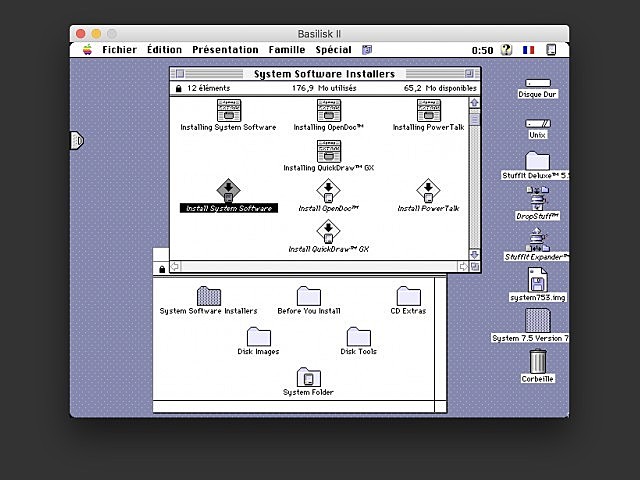Select the Install OpenDoc installer icon
The image size is (640, 480).
pyautogui.click(x=329, y=190)
